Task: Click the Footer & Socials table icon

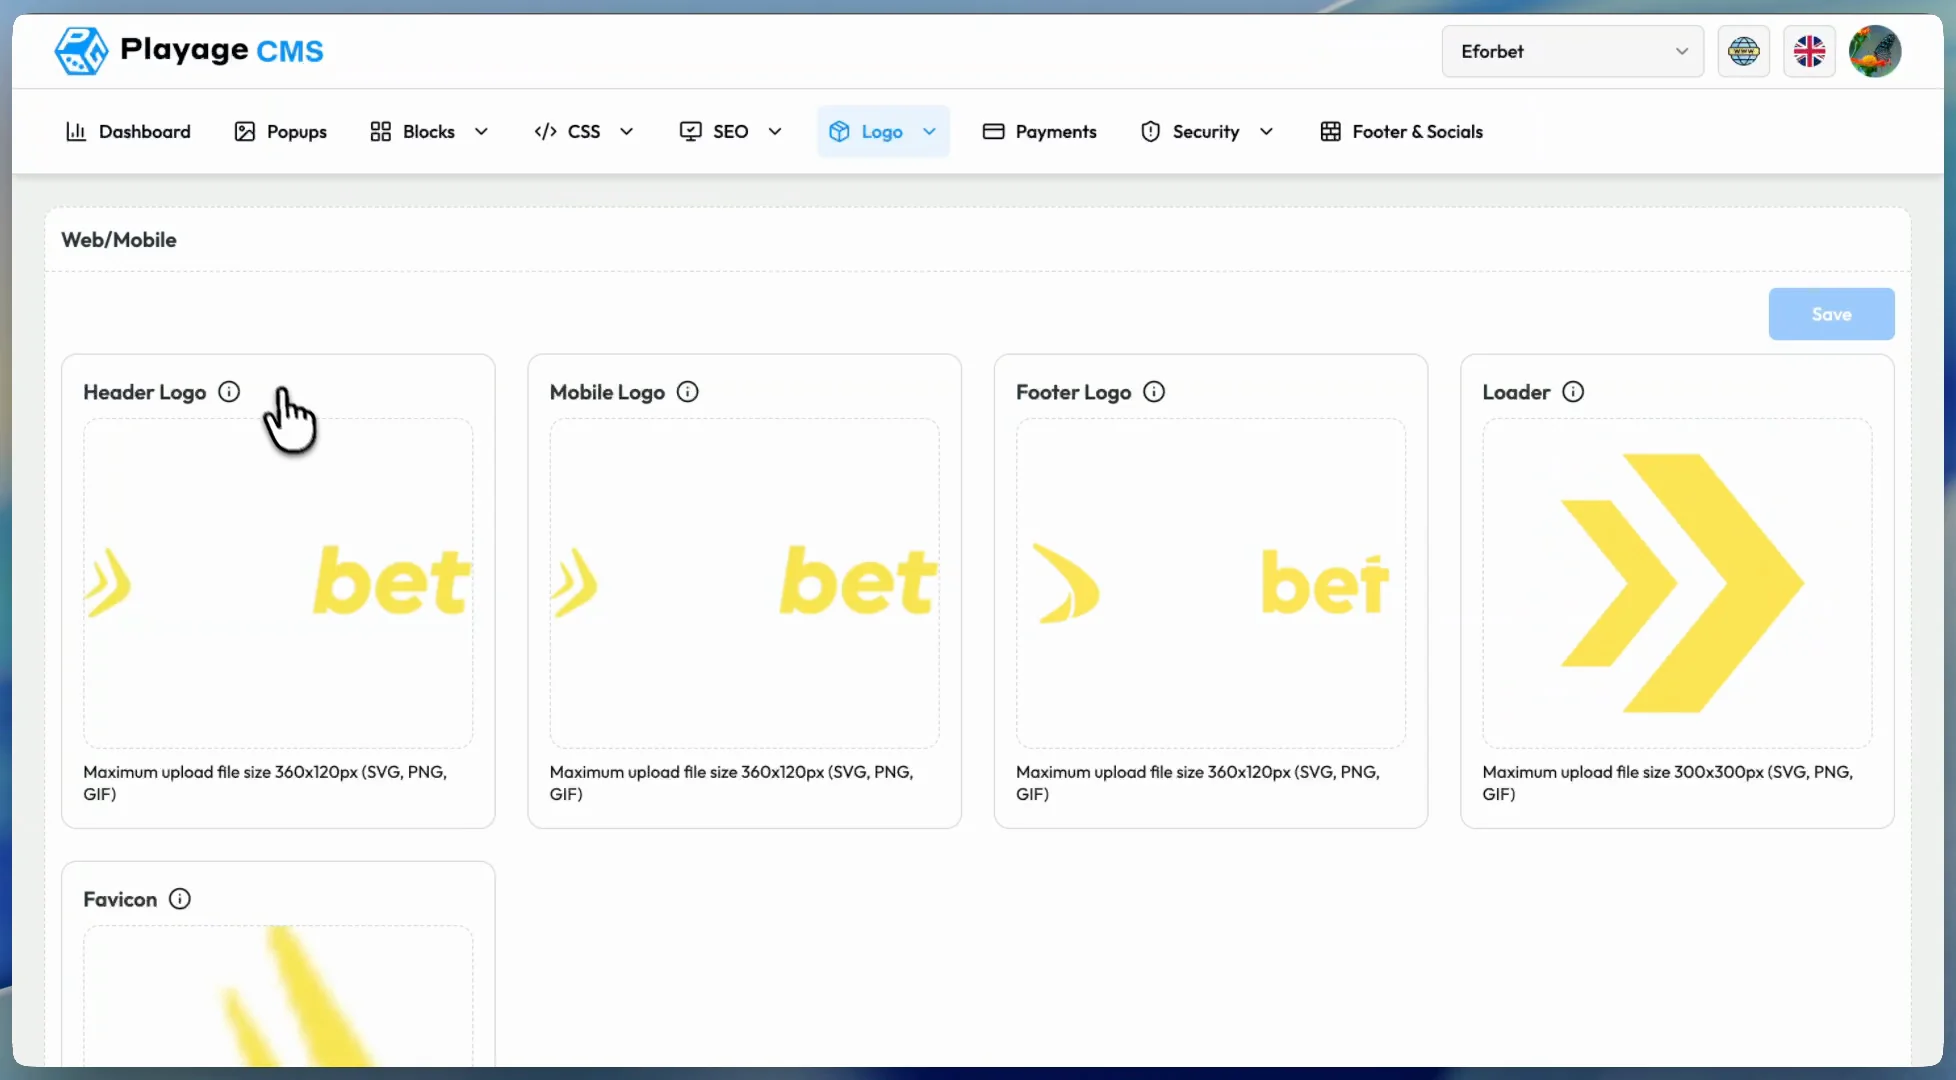Action: (x=1330, y=132)
